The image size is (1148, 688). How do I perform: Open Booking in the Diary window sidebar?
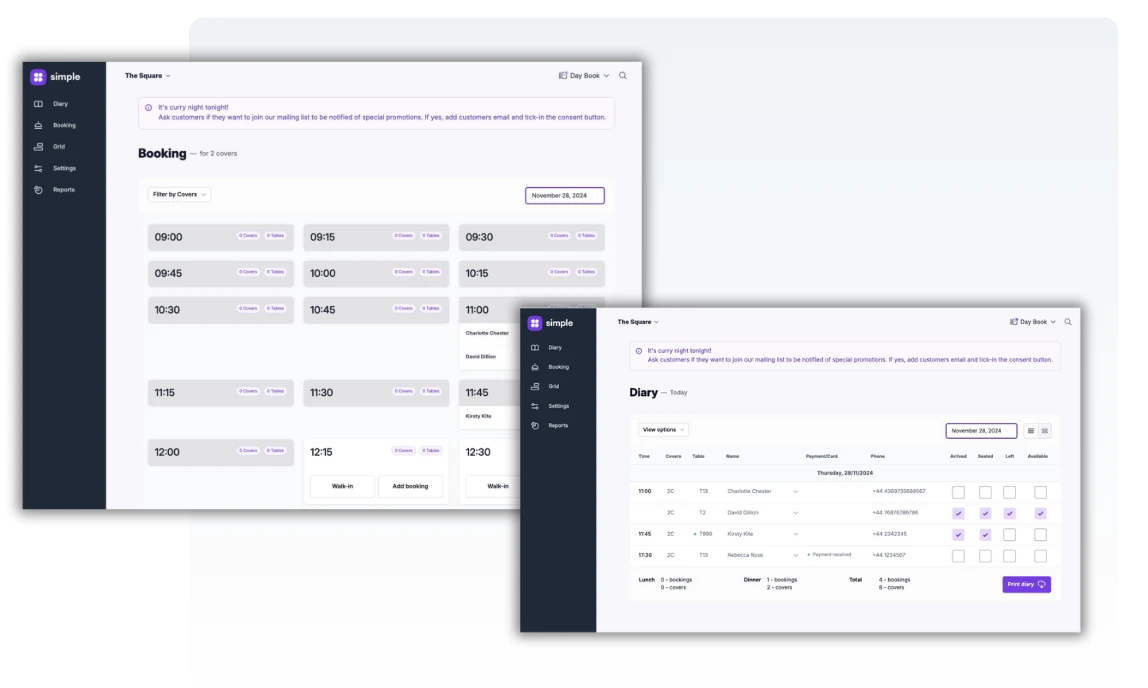coord(558,367)
